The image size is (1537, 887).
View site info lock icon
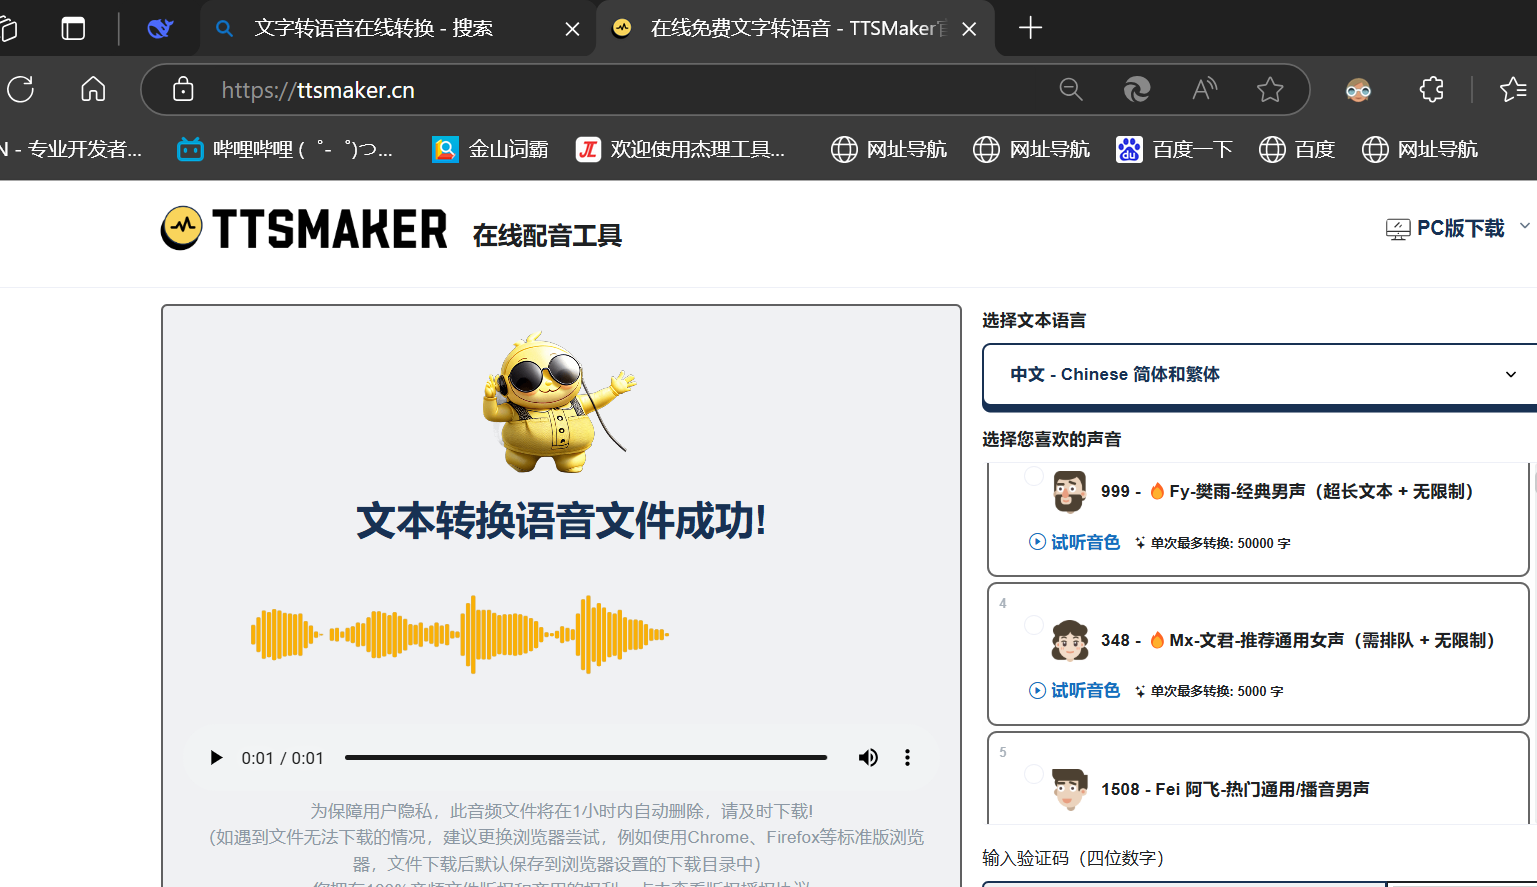183,90
